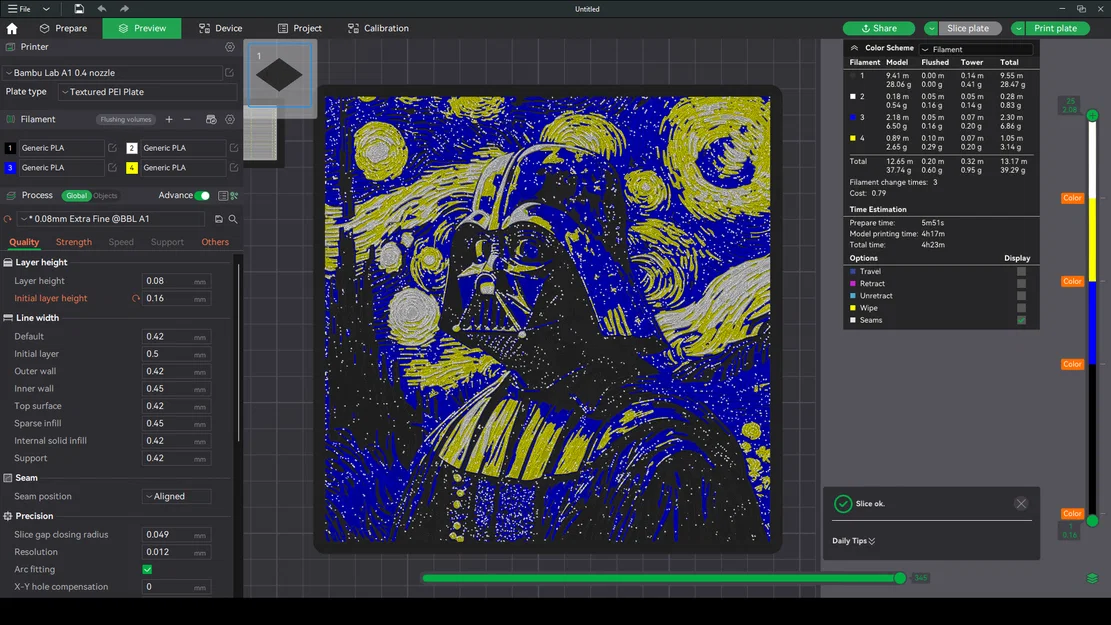The width and height of the screenshot is (1111, 625).
Task: Click the Share button
Action: pos(879,28)
